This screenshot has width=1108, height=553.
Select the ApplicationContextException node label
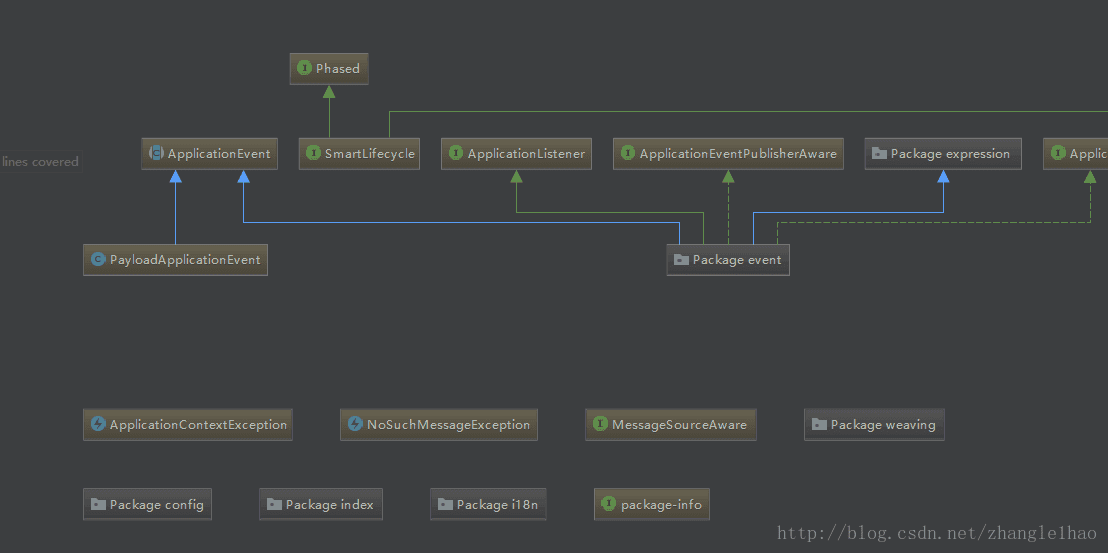(x=199, y=424)
